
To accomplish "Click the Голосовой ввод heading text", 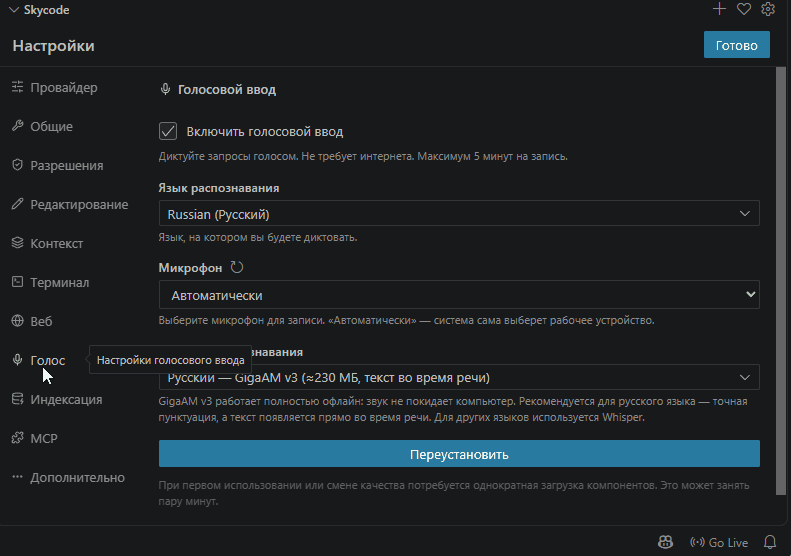I will pyautogui.click(x=227, y=90).
